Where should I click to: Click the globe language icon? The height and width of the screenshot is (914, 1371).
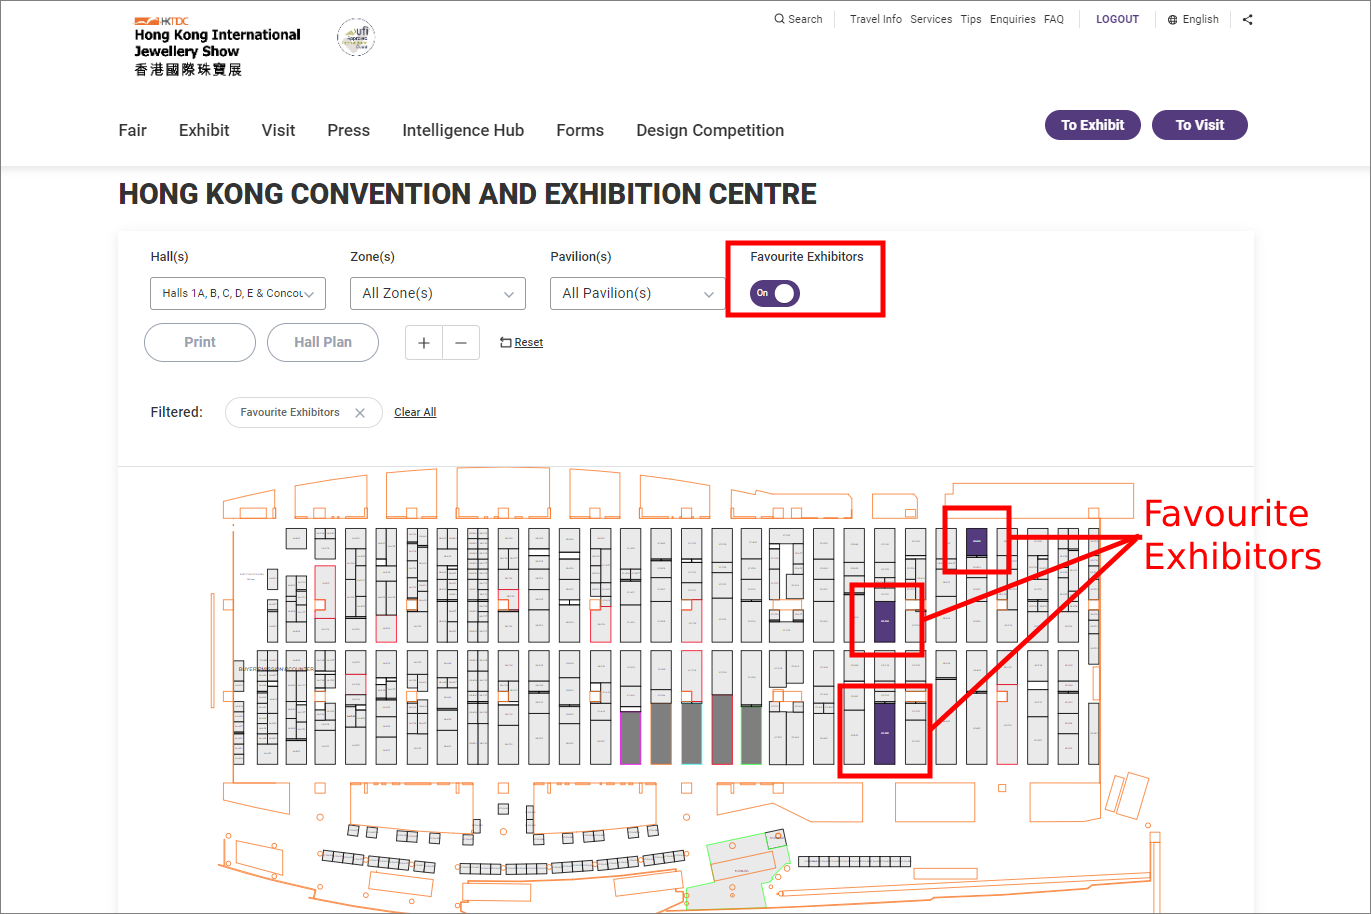[1172, 19]
